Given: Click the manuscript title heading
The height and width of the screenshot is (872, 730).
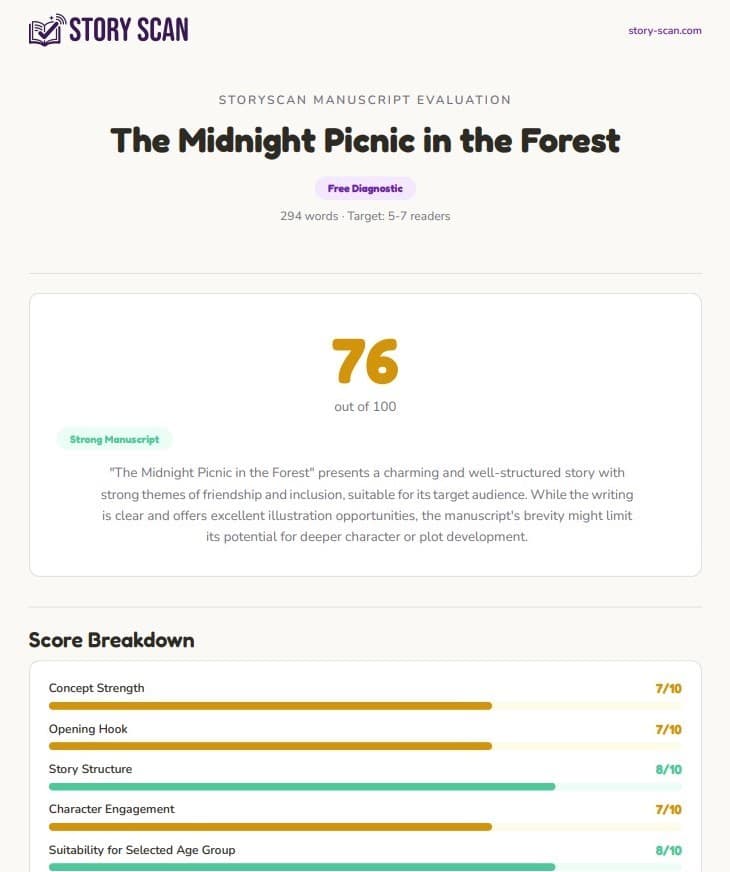Looking at the screenshot, I should tap(365, 140).
